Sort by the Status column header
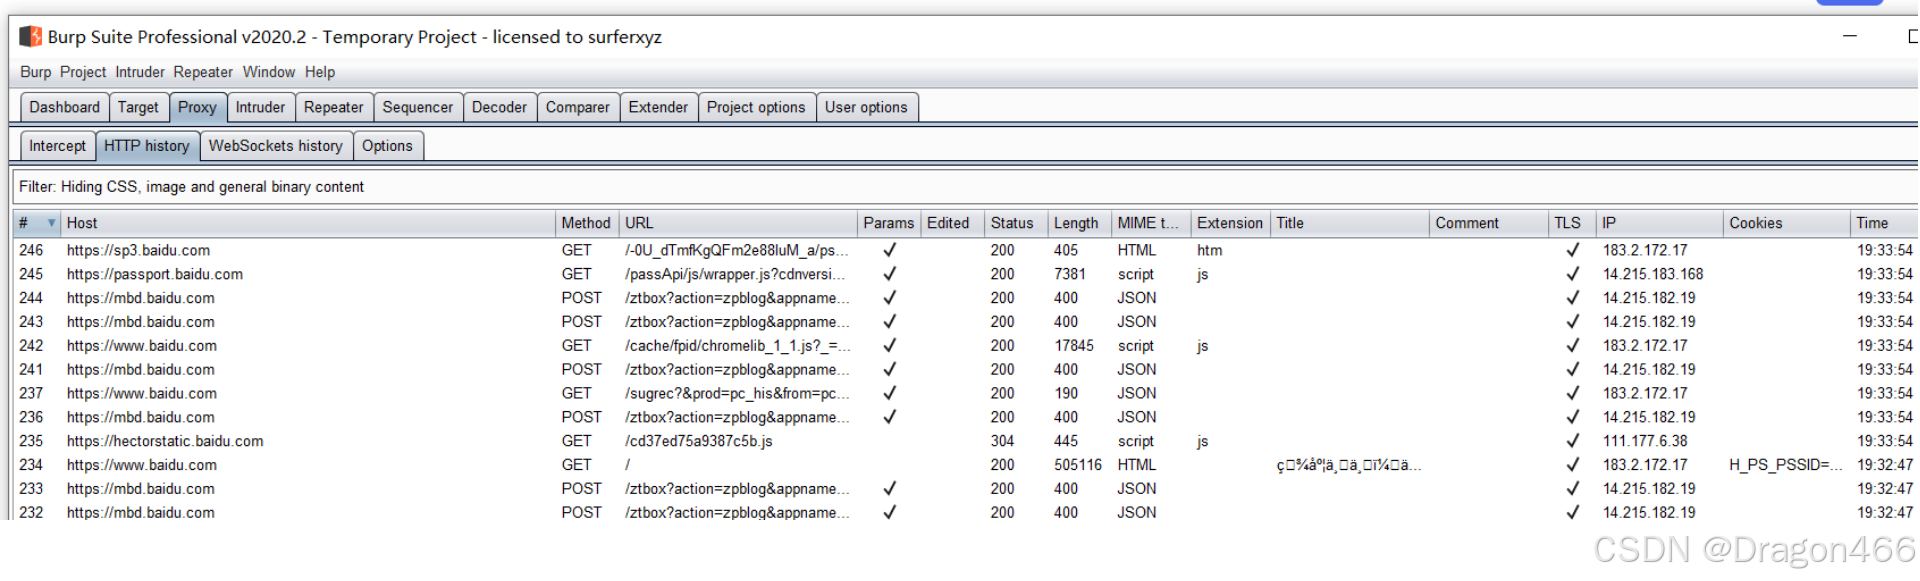This screenshot has width=1920, height=581. tap(1015, 223)
